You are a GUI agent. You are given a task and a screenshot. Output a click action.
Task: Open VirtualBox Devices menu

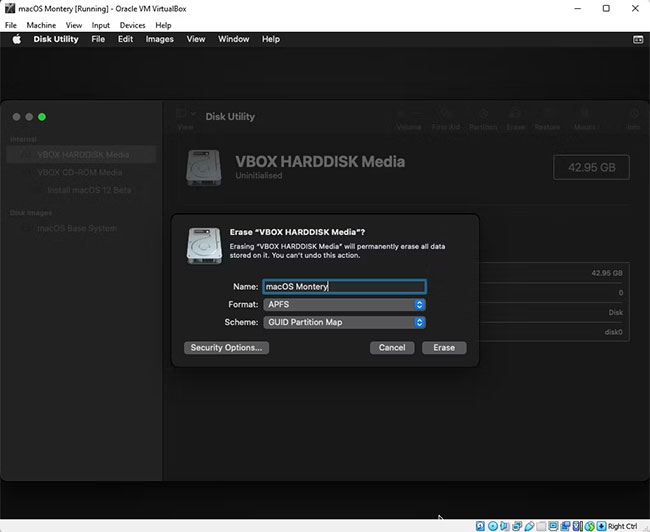click(132, 25)
